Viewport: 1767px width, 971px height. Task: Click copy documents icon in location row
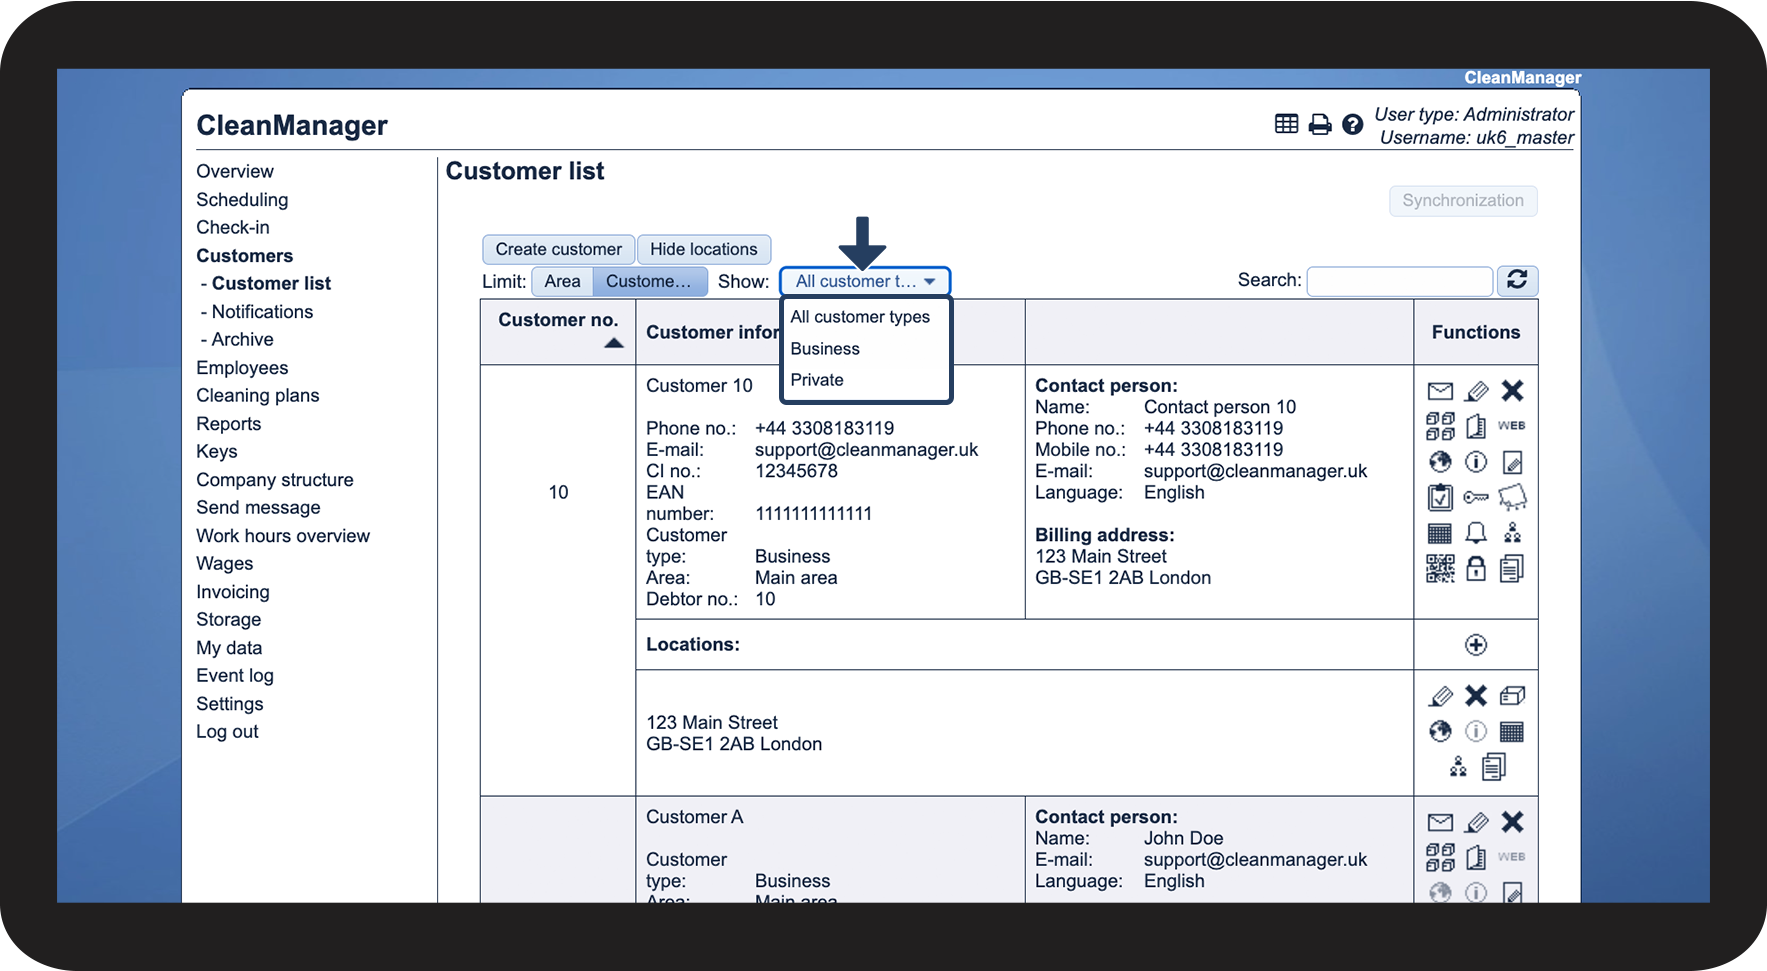click(x=1494, y=767)
